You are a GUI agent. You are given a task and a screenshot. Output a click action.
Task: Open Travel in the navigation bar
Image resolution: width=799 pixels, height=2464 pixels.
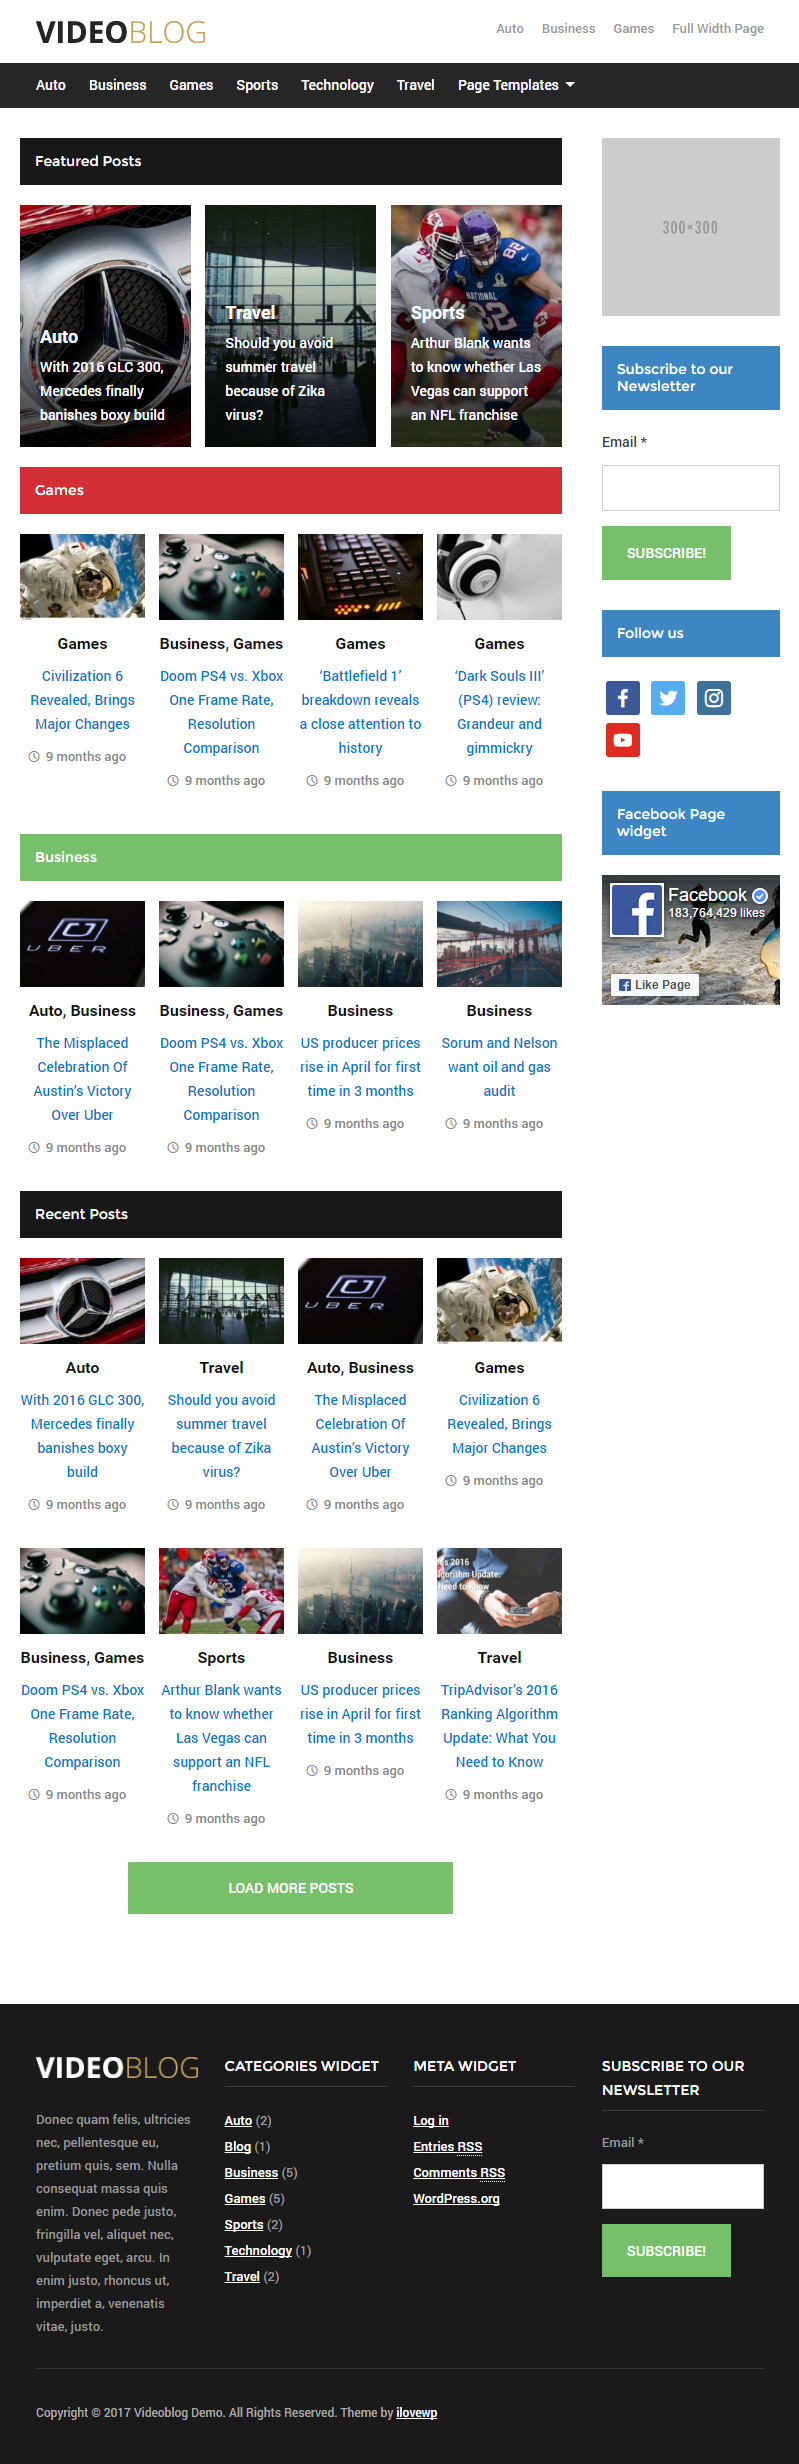(x=415, y=85)
